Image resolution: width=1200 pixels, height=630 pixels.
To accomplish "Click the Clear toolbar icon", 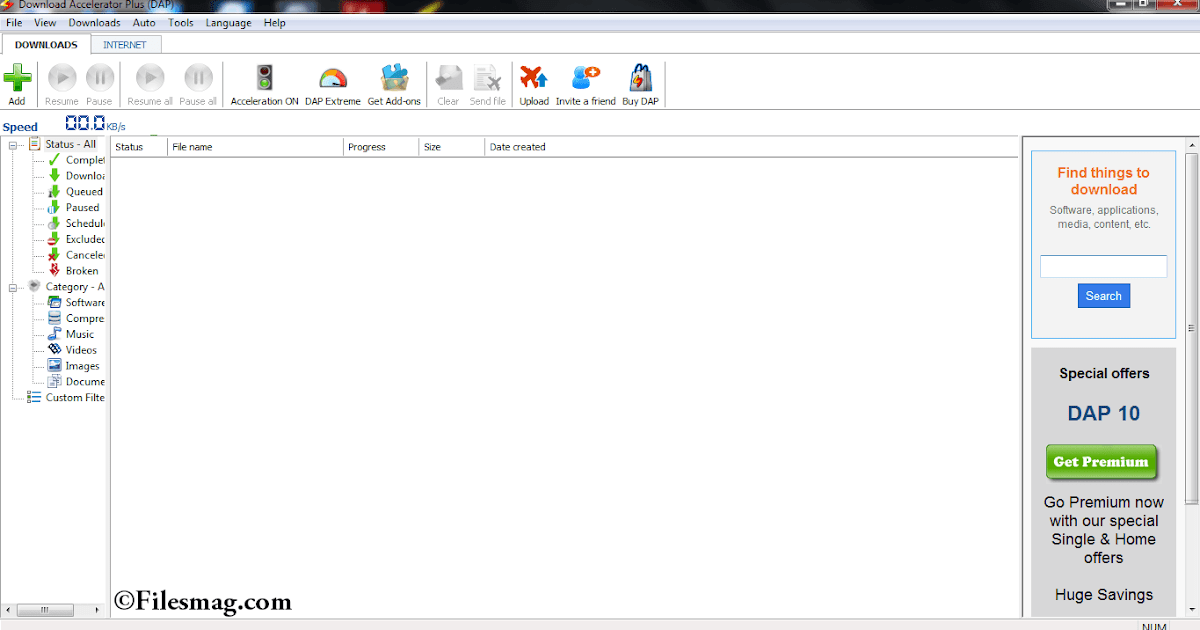I will pyautogui.click(x=448, y=78).
